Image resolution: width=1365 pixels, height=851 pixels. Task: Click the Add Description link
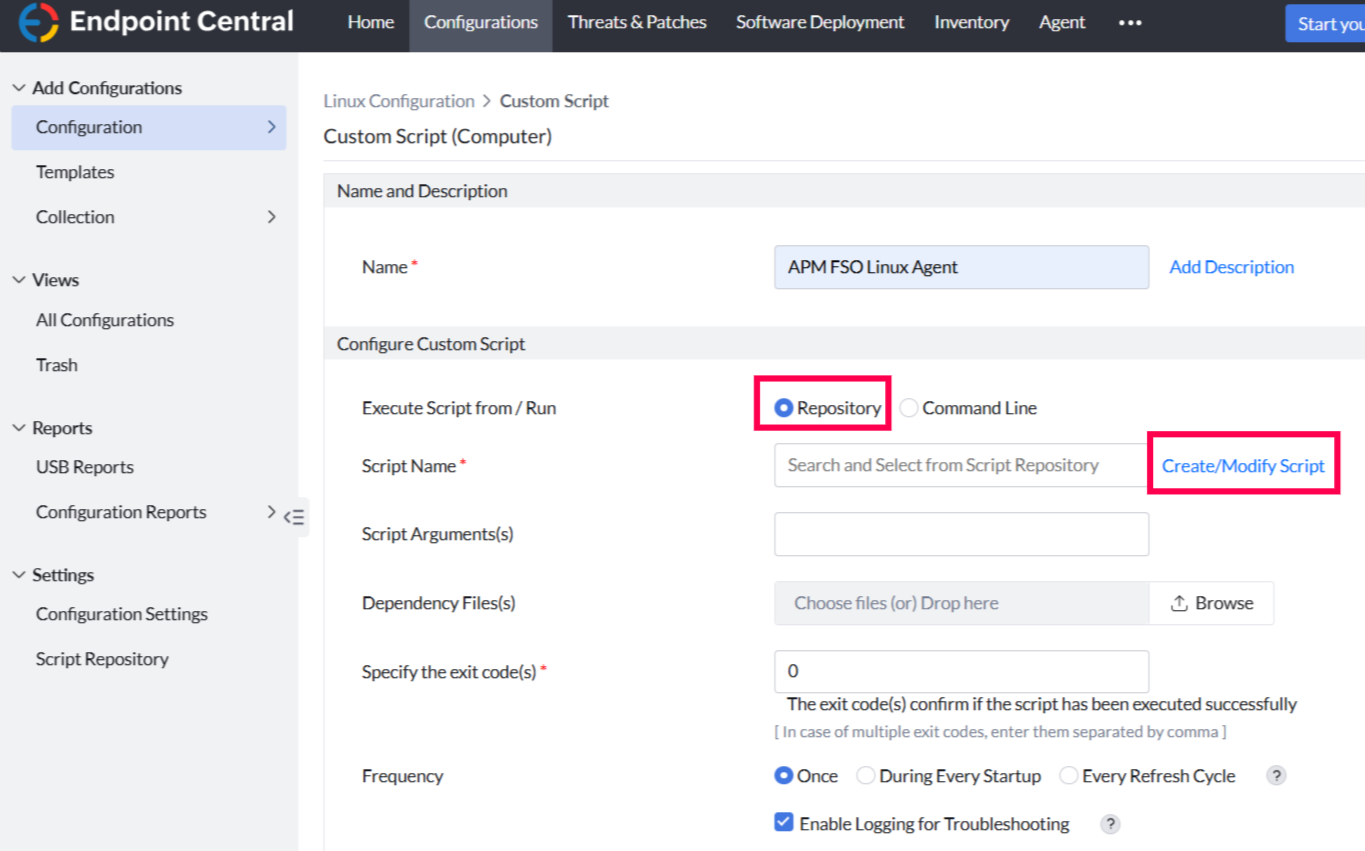point(1232,267)
